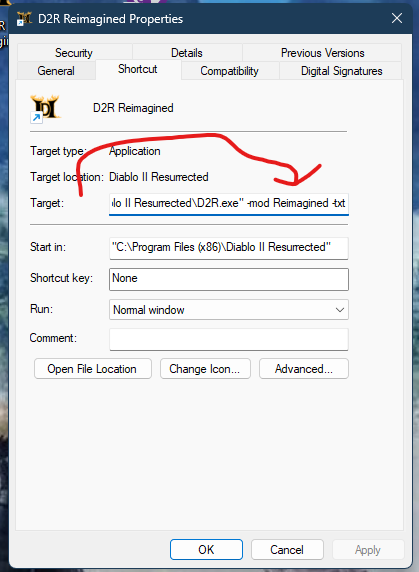Click the large D2R Reimagined shortcut icon
The width and height of the screenshot is (419, 572).
pos(45,108)
